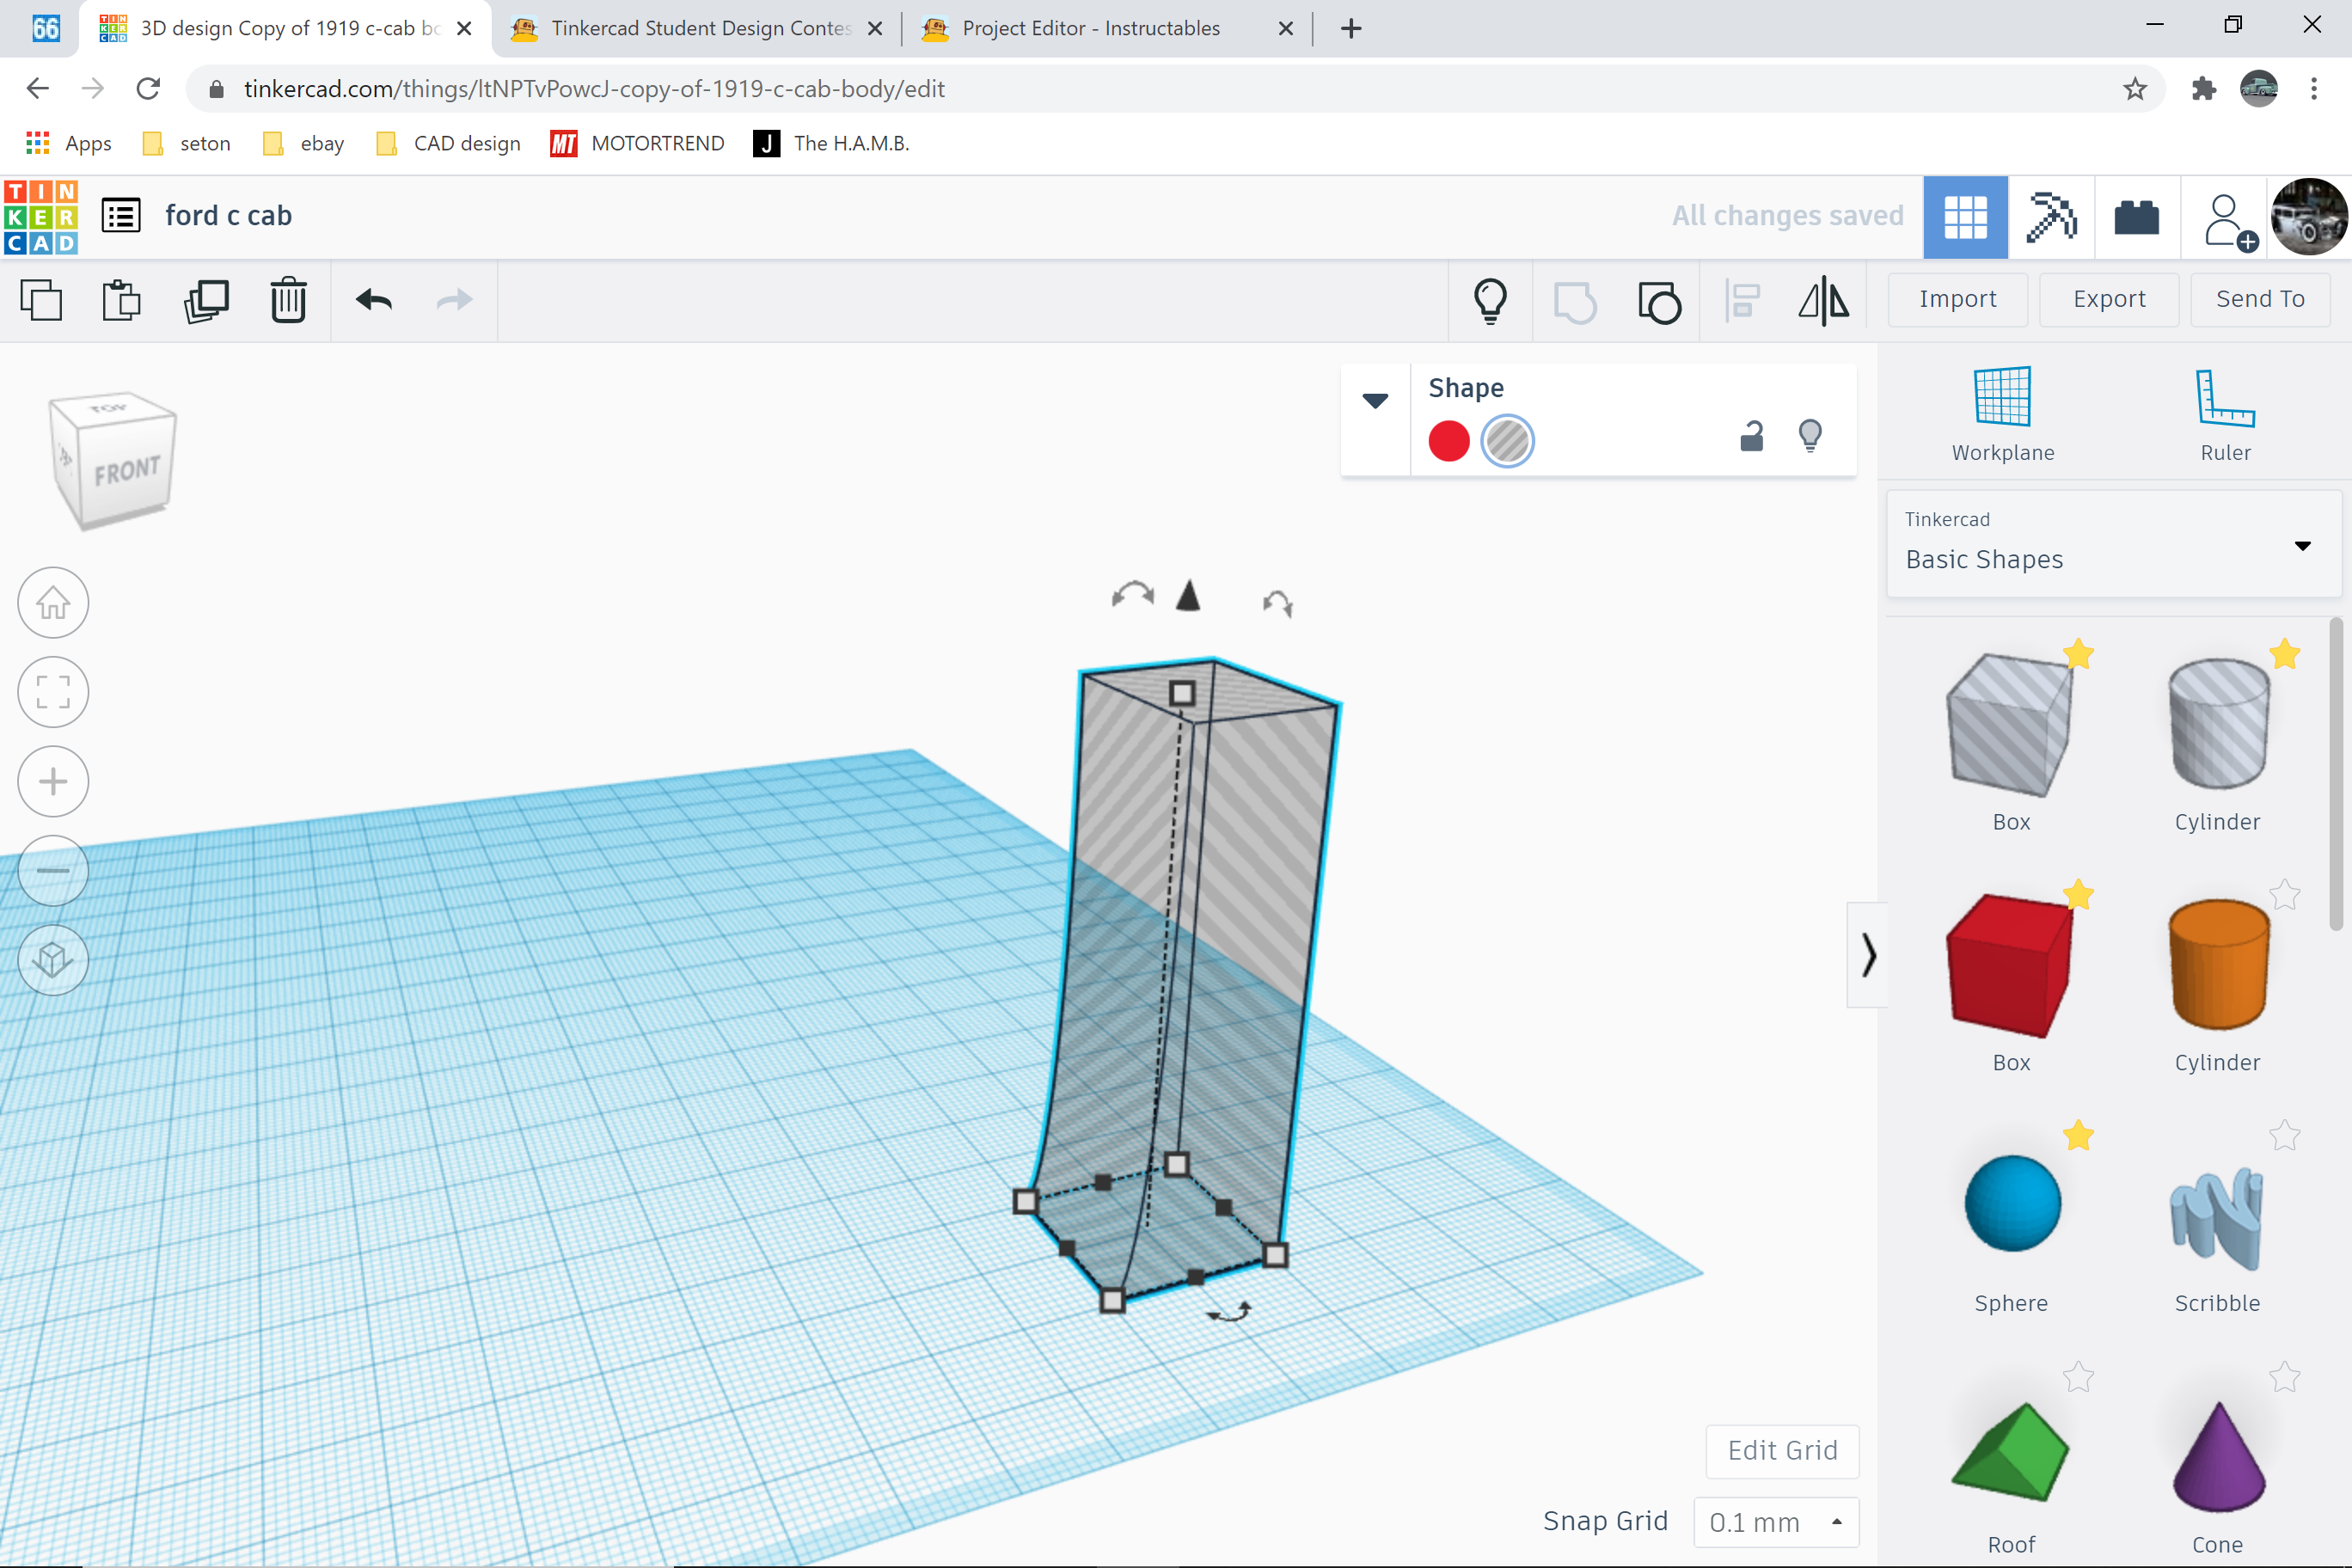2352x1568 pixels.
Task: Switch to Project Editor - Instructables tab
Action: 1108,28
